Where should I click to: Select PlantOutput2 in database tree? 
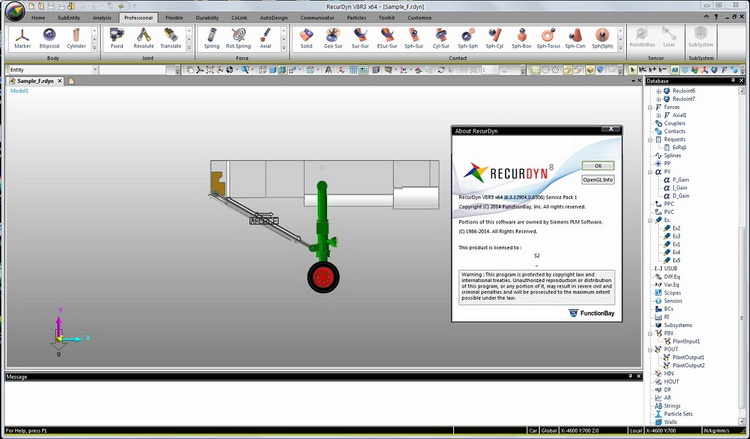tap(688, 365)
